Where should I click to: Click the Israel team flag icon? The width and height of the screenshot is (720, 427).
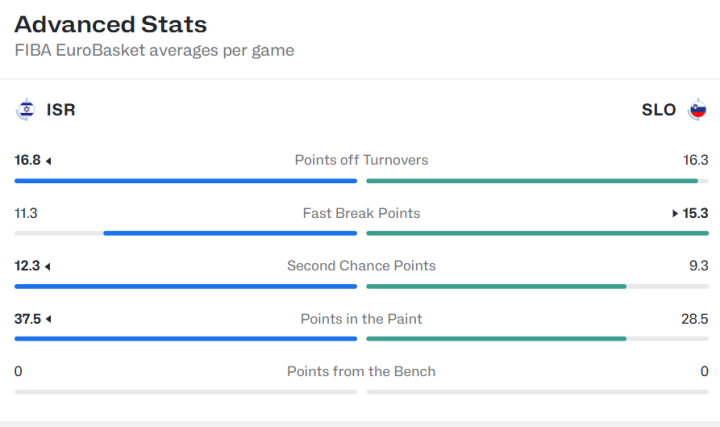pyautogui.click(x=25, y=109)
